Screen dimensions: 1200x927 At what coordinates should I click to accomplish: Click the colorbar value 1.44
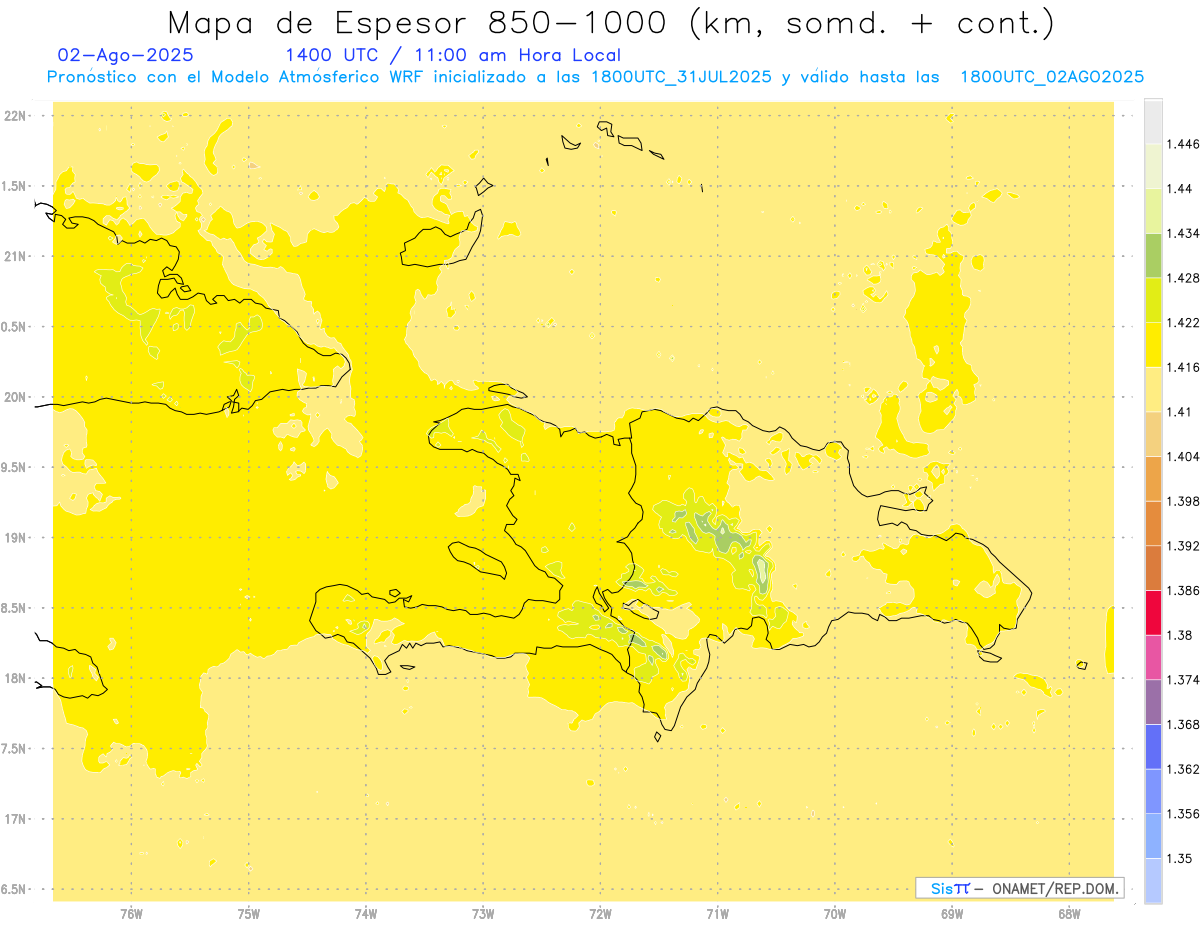pyautogui.click(x=1179, y=189)
